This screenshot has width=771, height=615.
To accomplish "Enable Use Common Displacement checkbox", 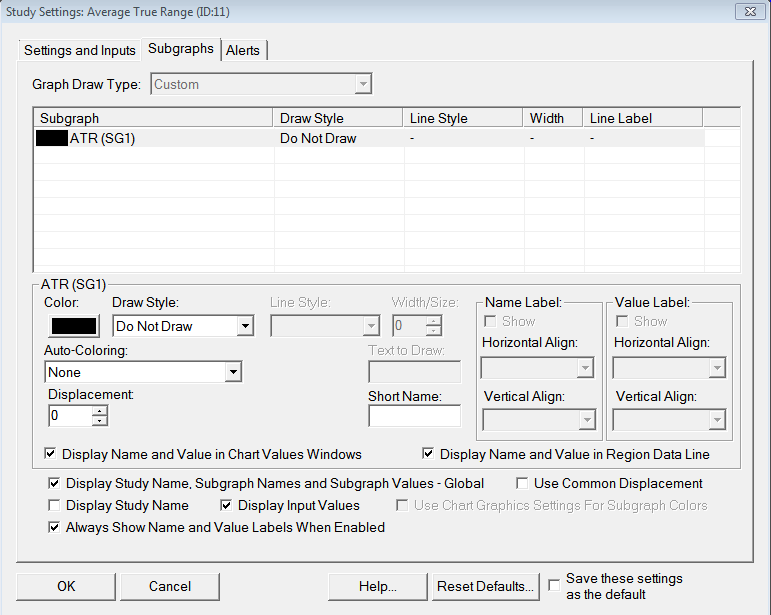I will tap(522, 483).
